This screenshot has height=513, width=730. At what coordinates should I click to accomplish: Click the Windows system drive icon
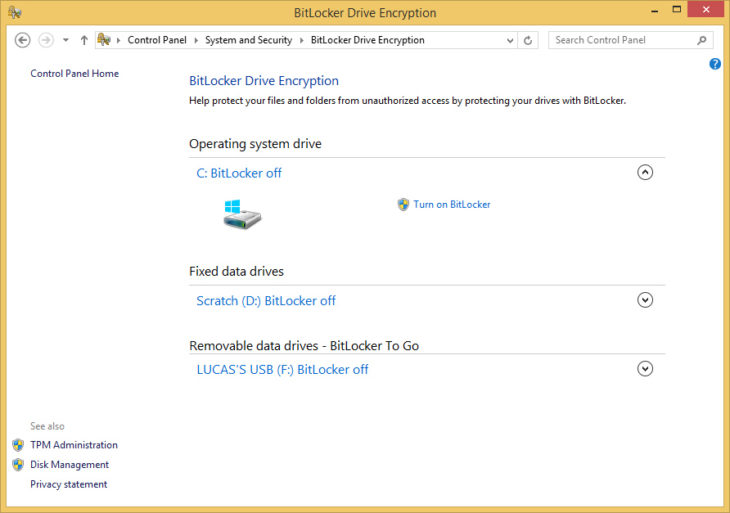[242, 214]
